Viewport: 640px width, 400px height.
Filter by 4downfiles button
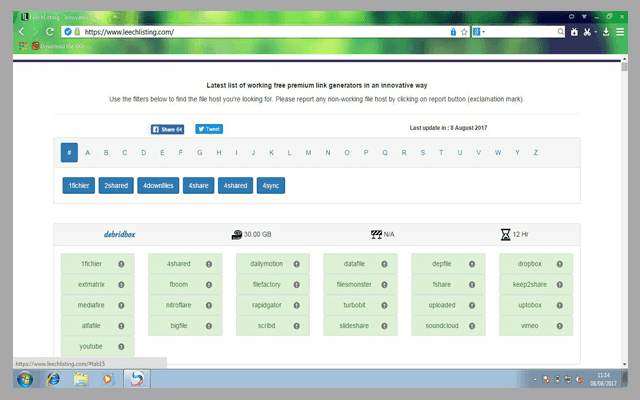(158, 186)
